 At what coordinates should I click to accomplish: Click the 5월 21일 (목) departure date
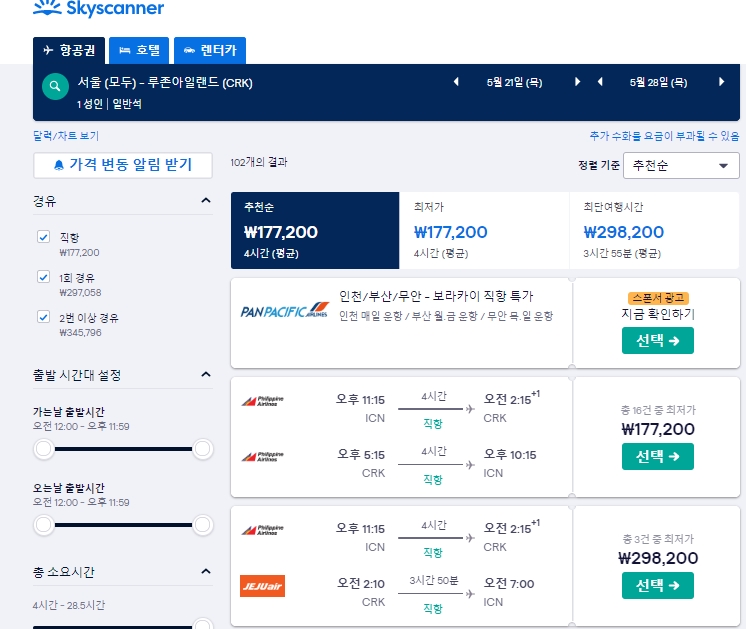tap(514, 82)
